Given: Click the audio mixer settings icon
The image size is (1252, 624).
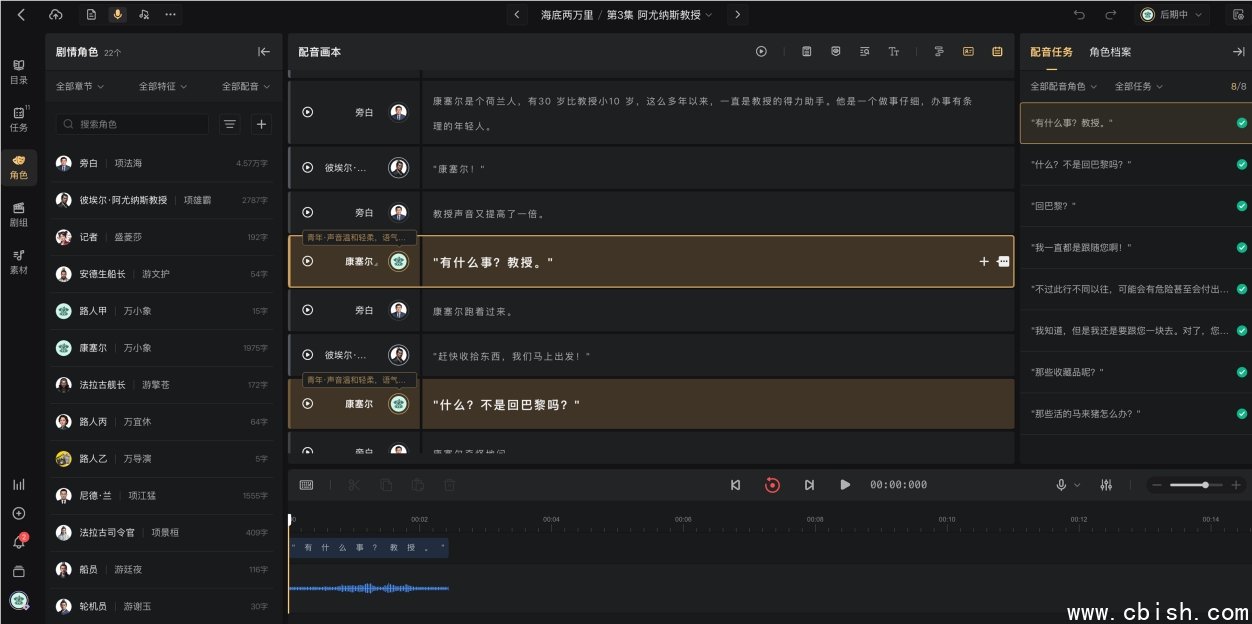Looking at the screenshot, I should pyautogui.click(x=1106, y=485).
